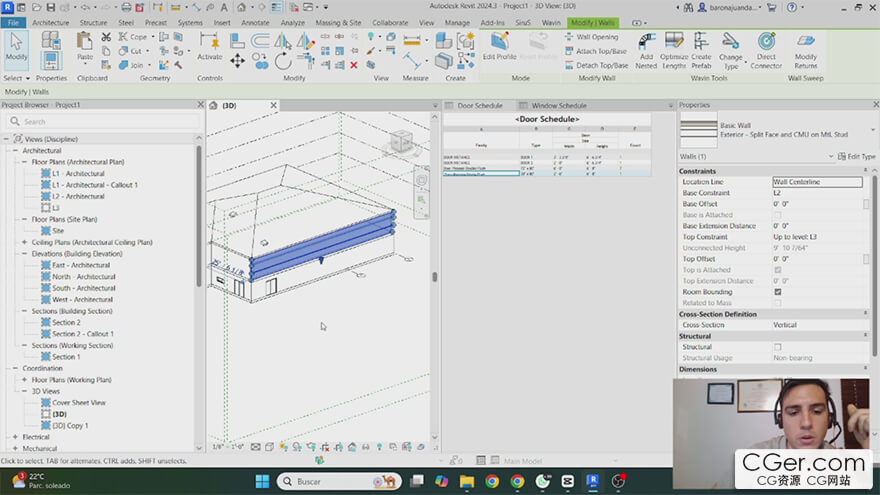Click the Edit Profile tool
The image size is (880, 495).
click(x=499, y=45)
